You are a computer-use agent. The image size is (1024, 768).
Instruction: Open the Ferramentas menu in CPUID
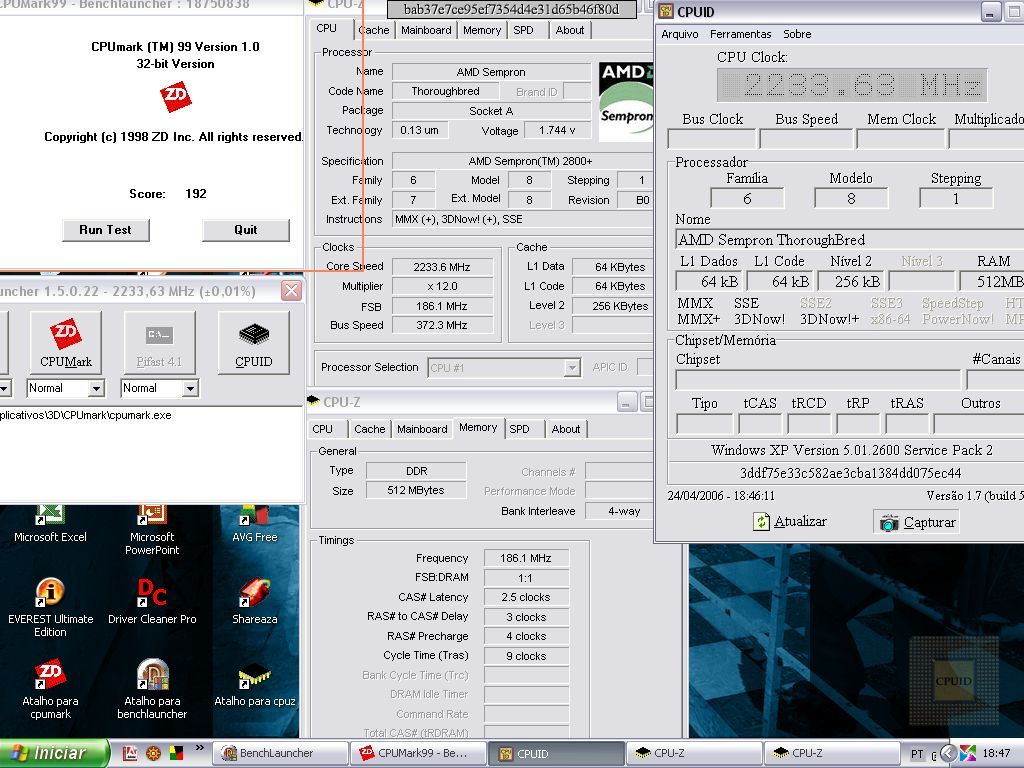741,34
